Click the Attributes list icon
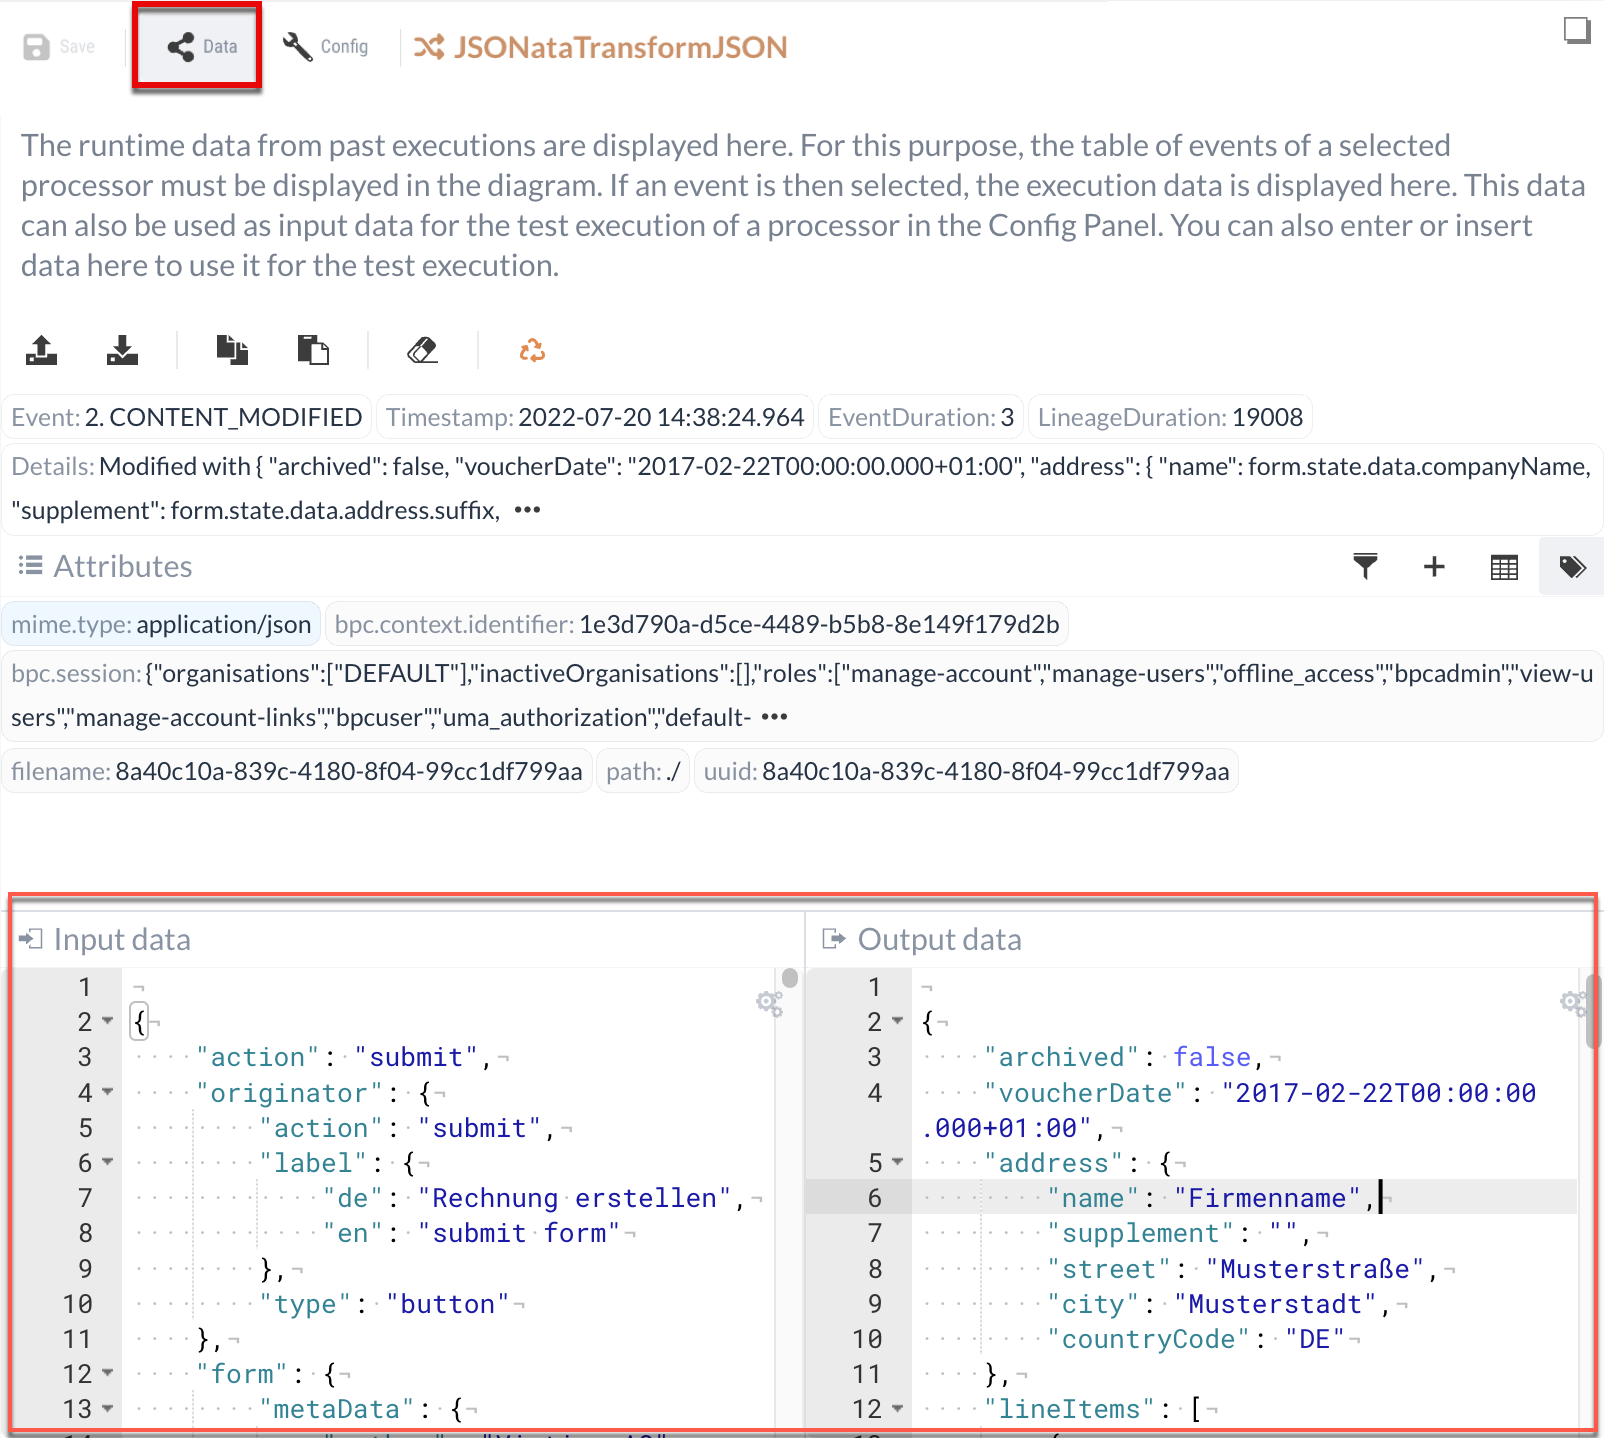This screenshot has height=1438, width=1604. (x=31, y=566)
